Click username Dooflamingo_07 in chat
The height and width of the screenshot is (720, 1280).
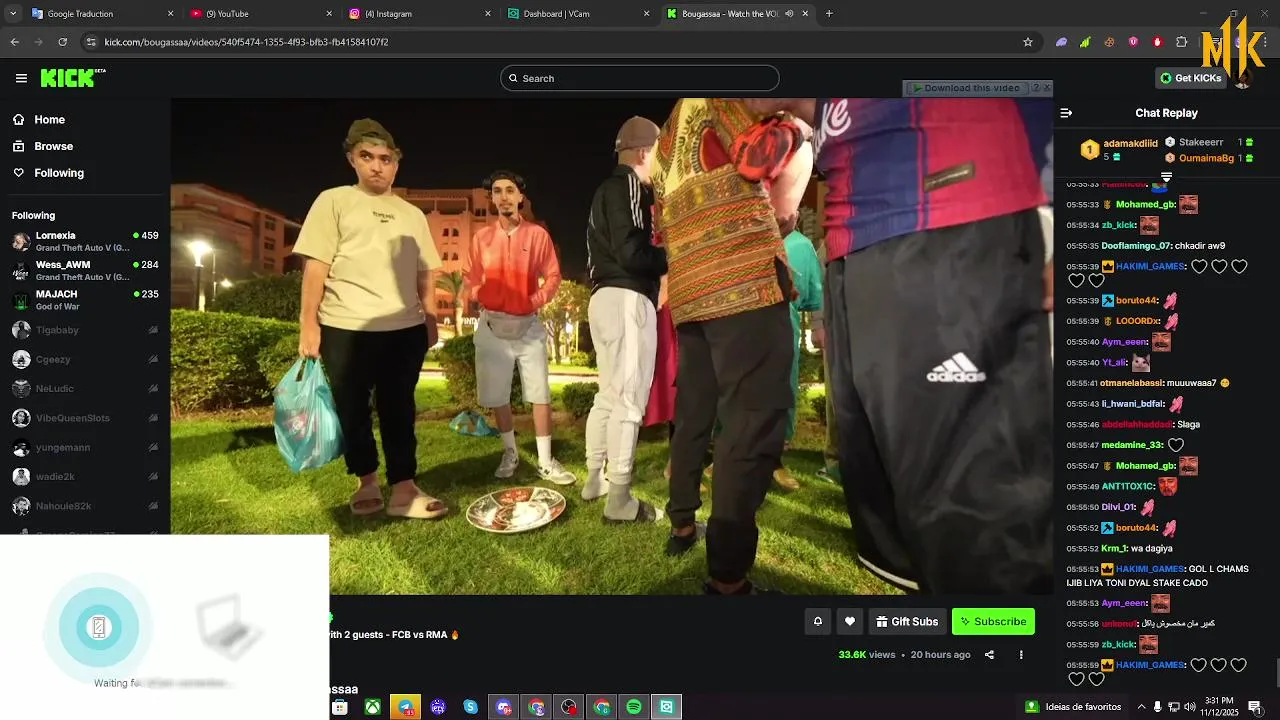pyautogui.click(x=1136, y=246)
